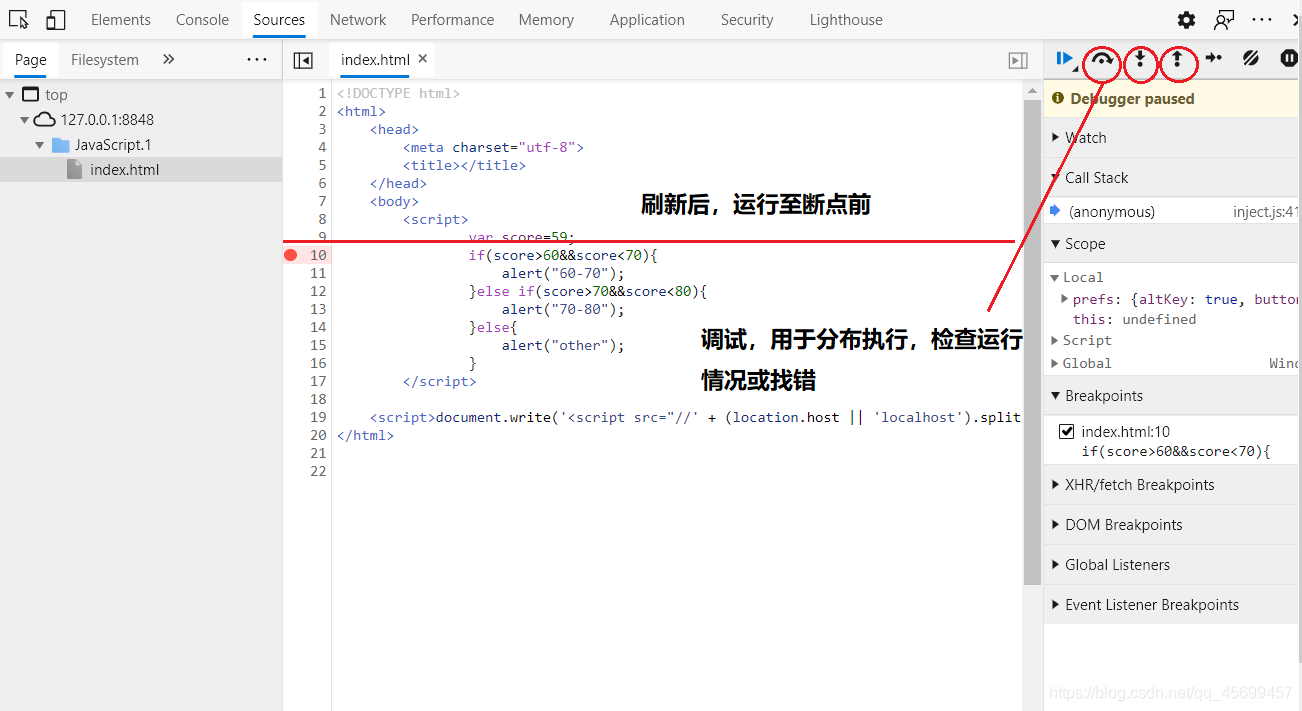The width and height of the screenshot is (1302, 711).
Task: Step into the next function call
Action: click(1140, 60)
